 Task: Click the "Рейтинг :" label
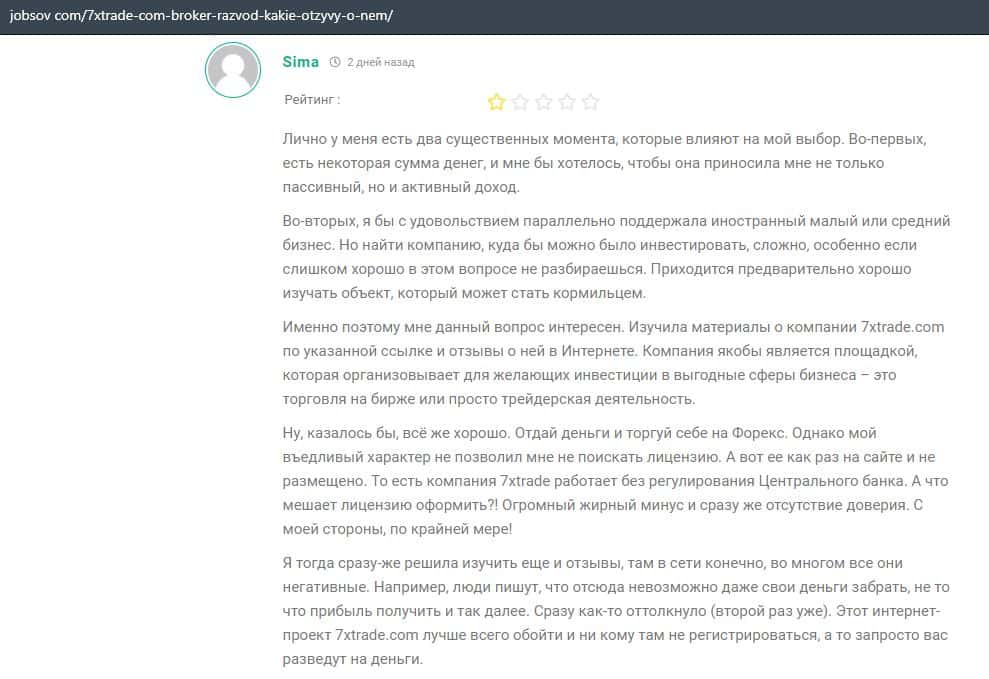click(312, 100)
